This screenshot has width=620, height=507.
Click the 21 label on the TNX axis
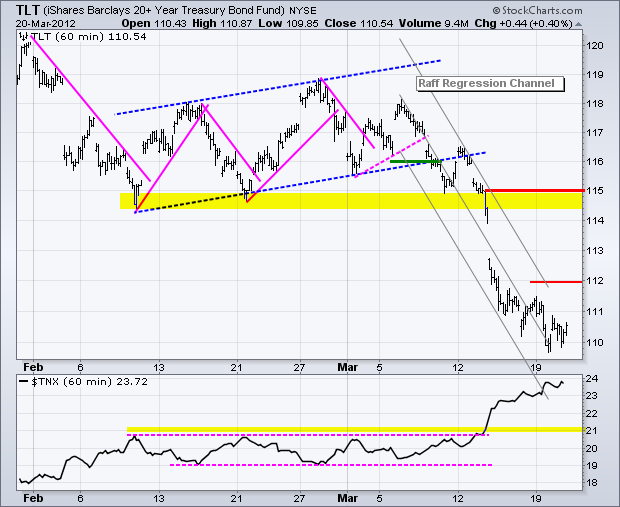592,431
